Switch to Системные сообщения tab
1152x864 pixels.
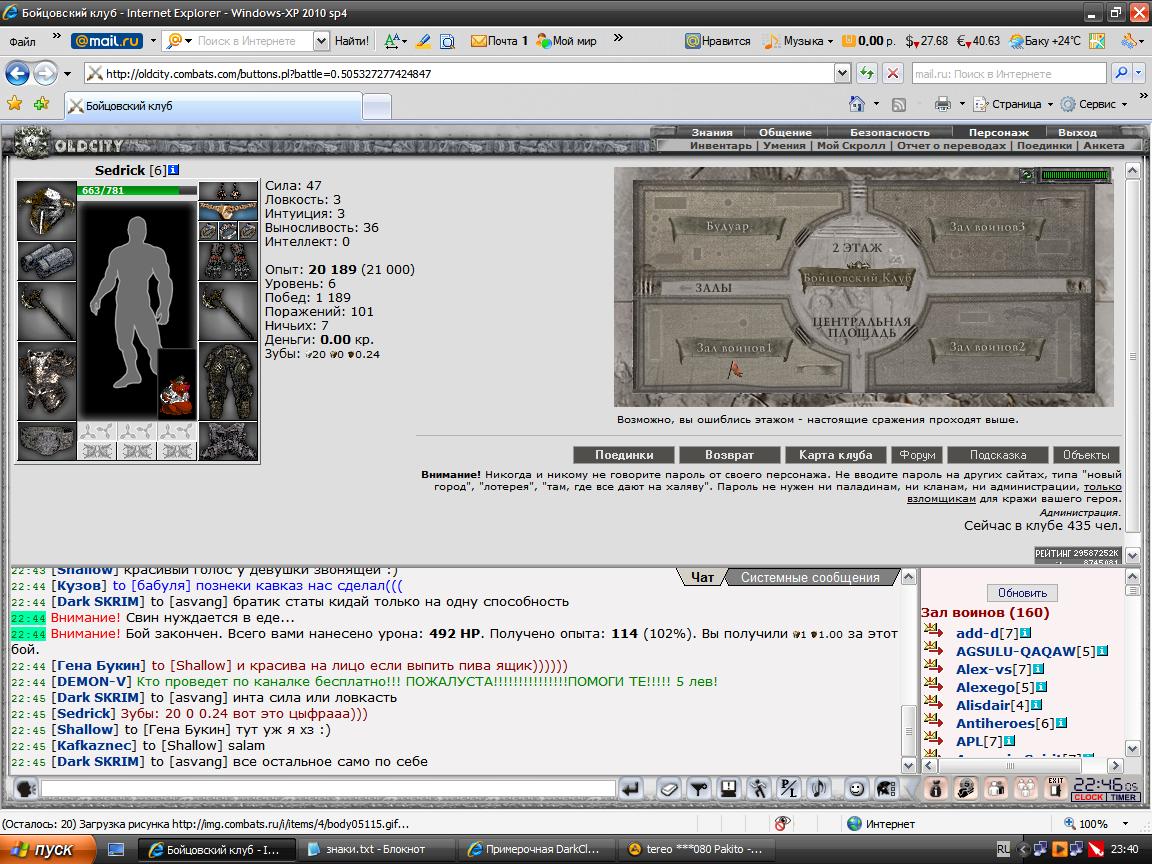point(810,577)
